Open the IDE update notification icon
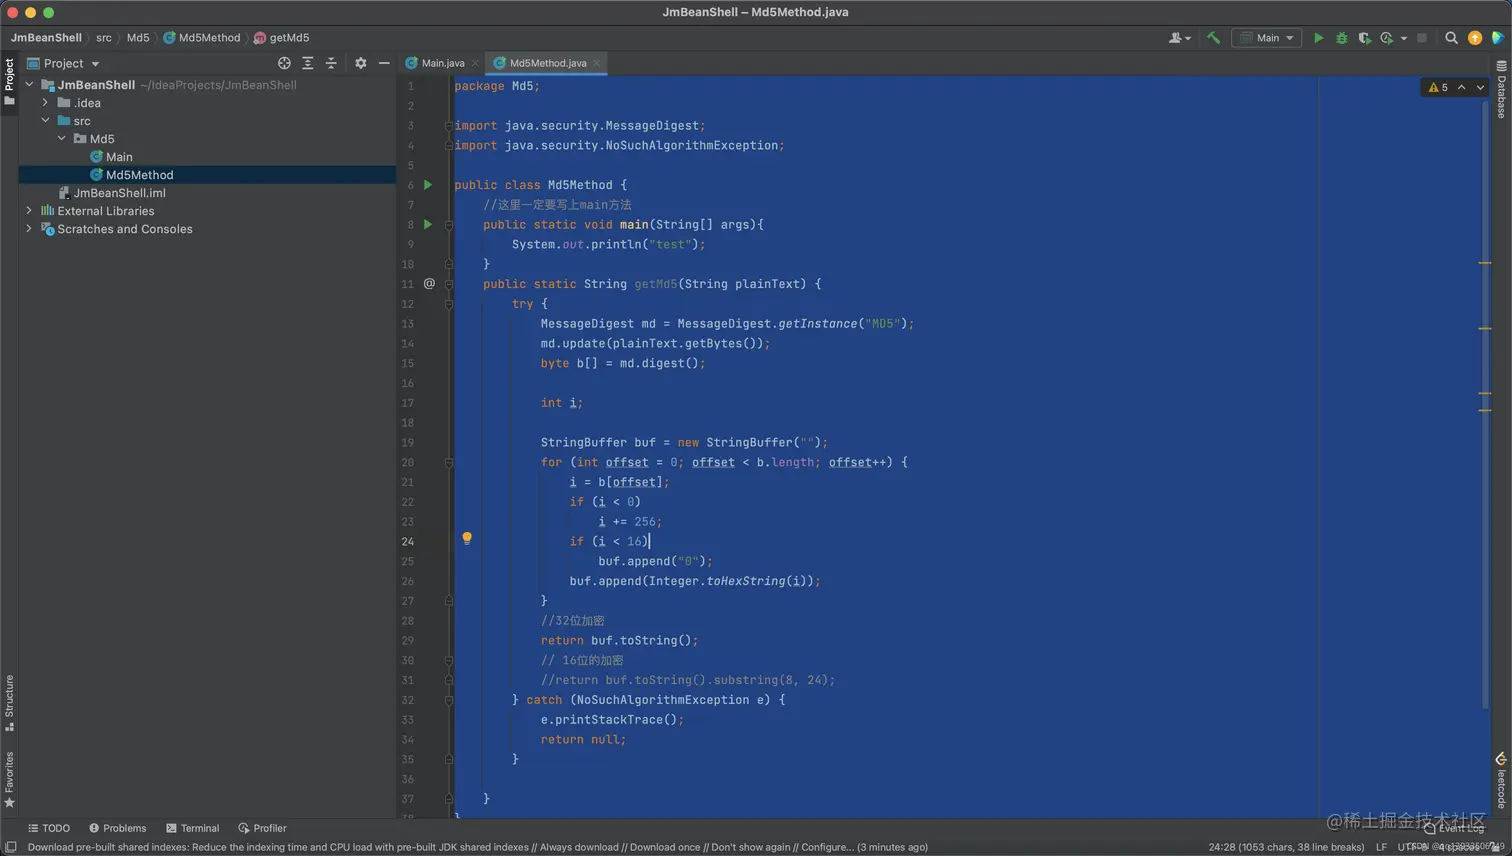Viewport: 1512px width, 856px height. (1475, 38)
